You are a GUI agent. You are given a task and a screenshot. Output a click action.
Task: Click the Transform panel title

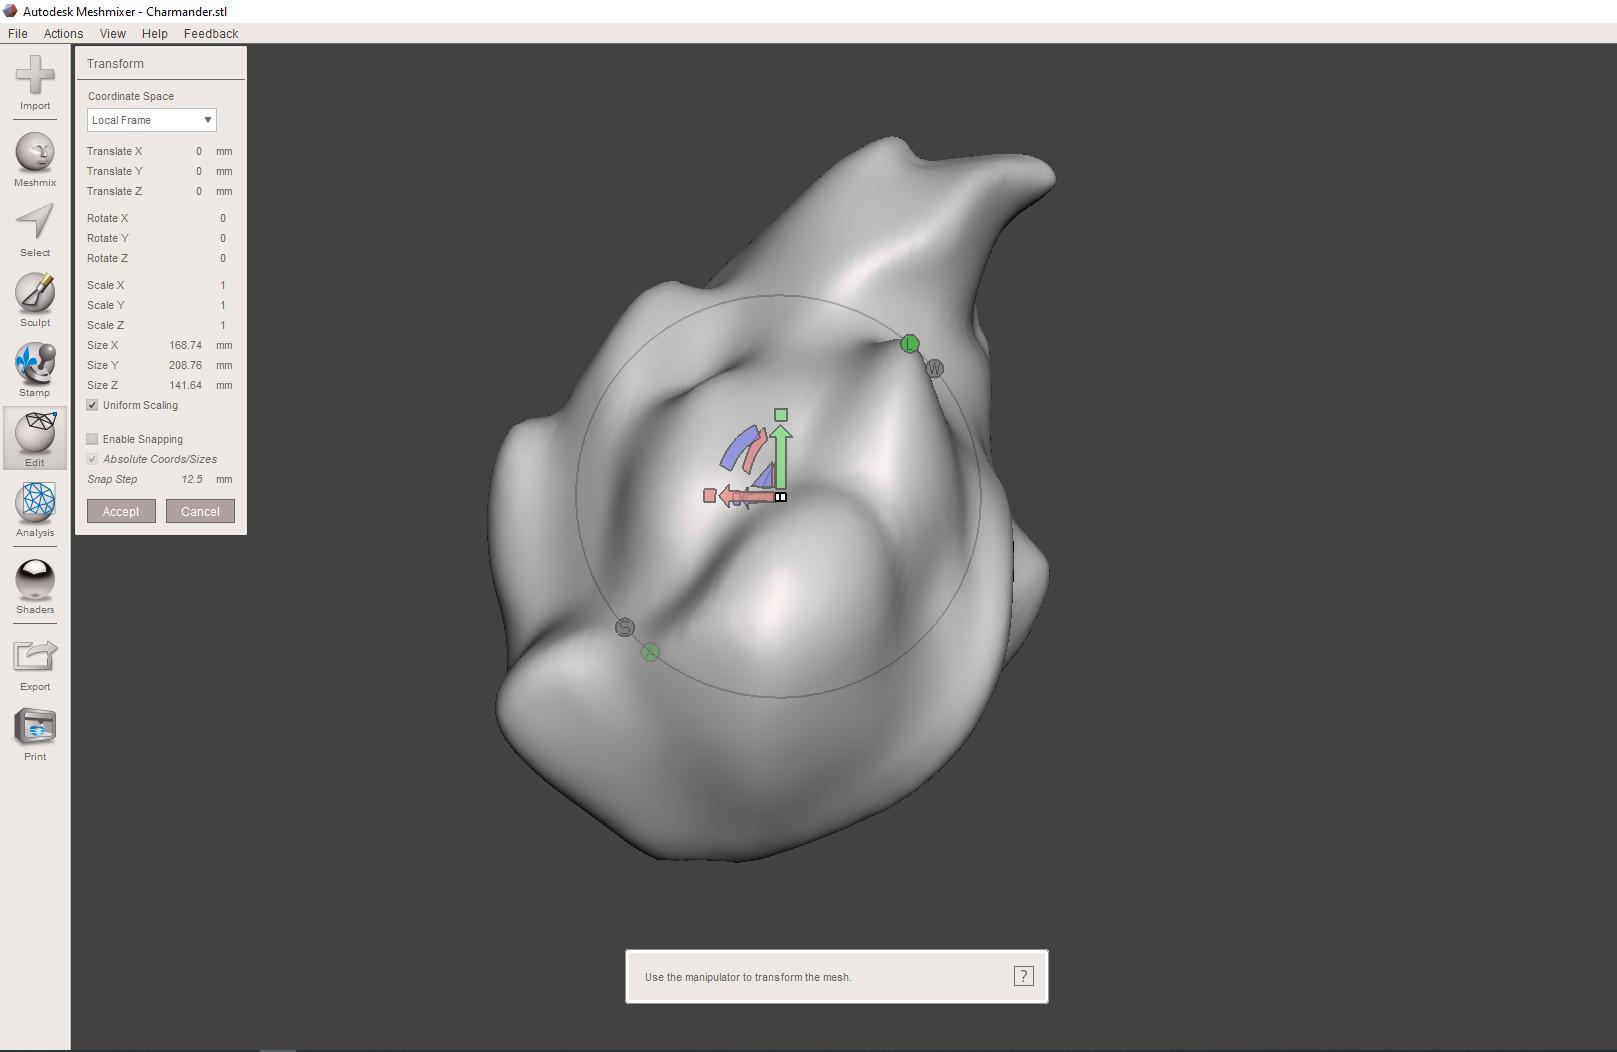click(115, 63)
